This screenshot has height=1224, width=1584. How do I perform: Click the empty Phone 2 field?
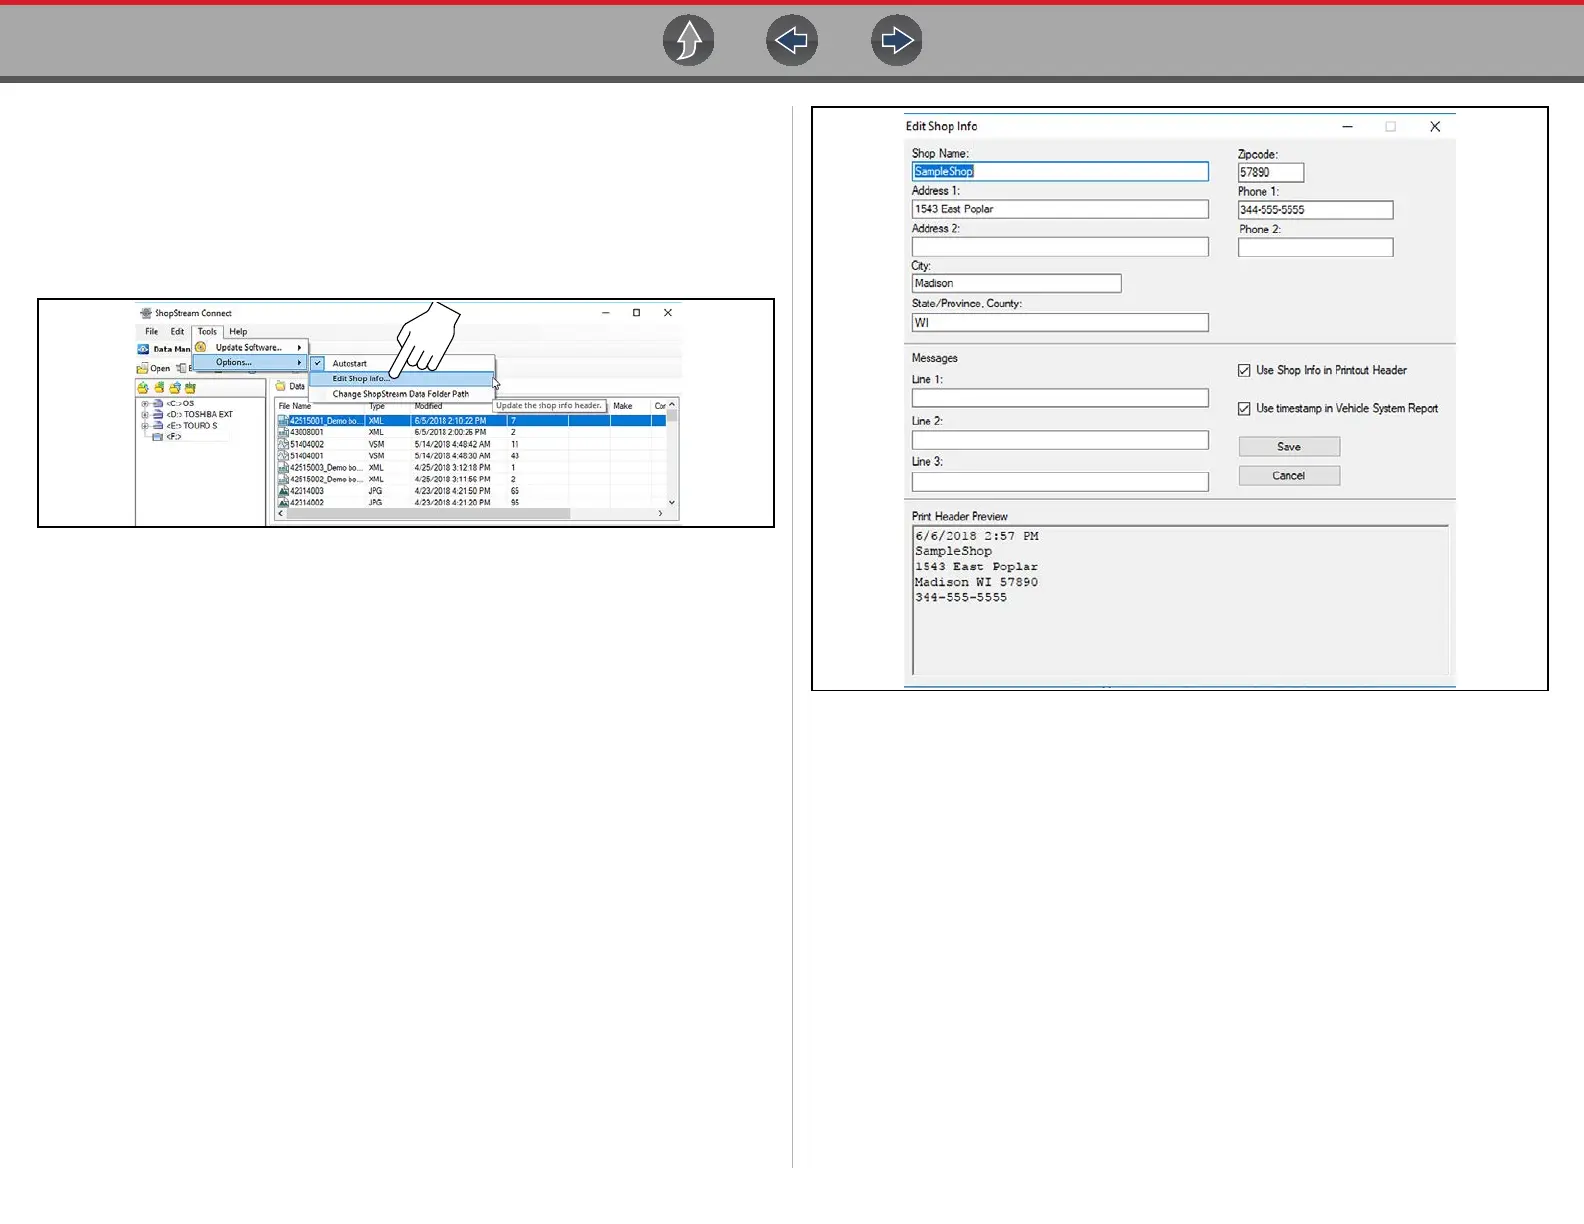(1315, 247)
